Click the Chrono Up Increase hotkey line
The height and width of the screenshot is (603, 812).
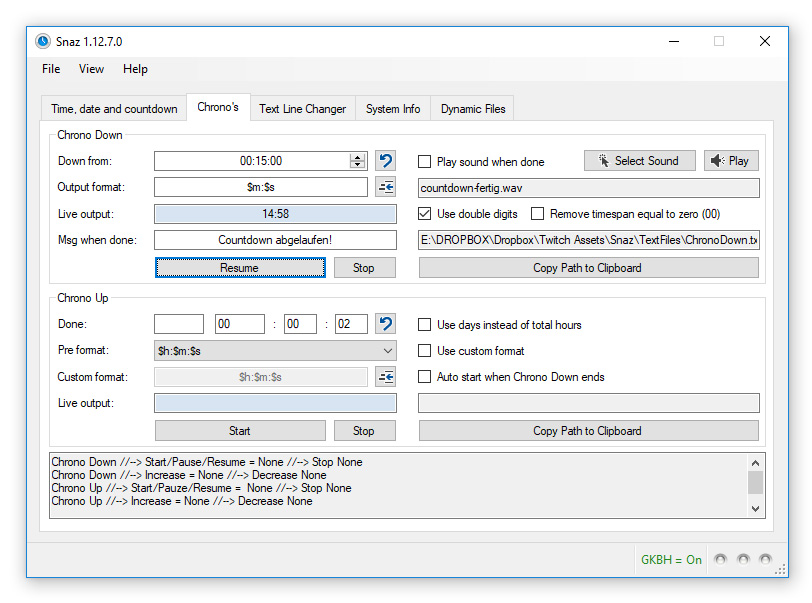[182, 501]
